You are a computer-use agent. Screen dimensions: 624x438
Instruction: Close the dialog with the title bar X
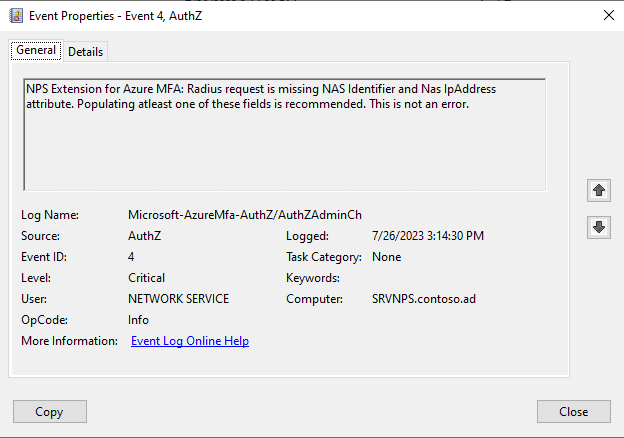coord(609,15)
